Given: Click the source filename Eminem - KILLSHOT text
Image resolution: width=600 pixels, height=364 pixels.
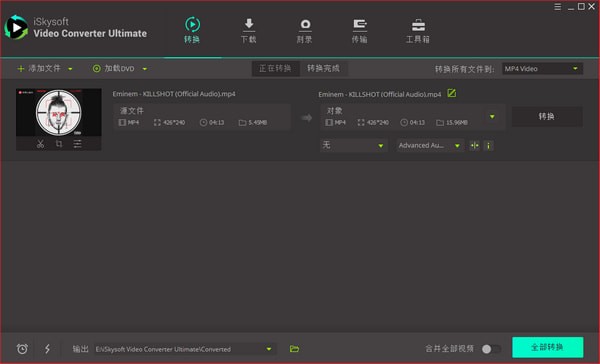Looking at the screenshot, I should [x=174, y=94].
